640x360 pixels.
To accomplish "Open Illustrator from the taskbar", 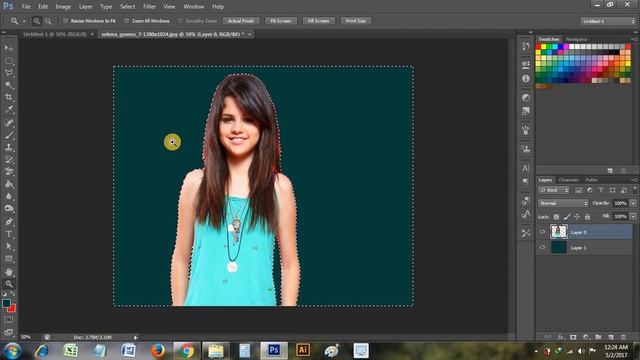I will [303, 350].
